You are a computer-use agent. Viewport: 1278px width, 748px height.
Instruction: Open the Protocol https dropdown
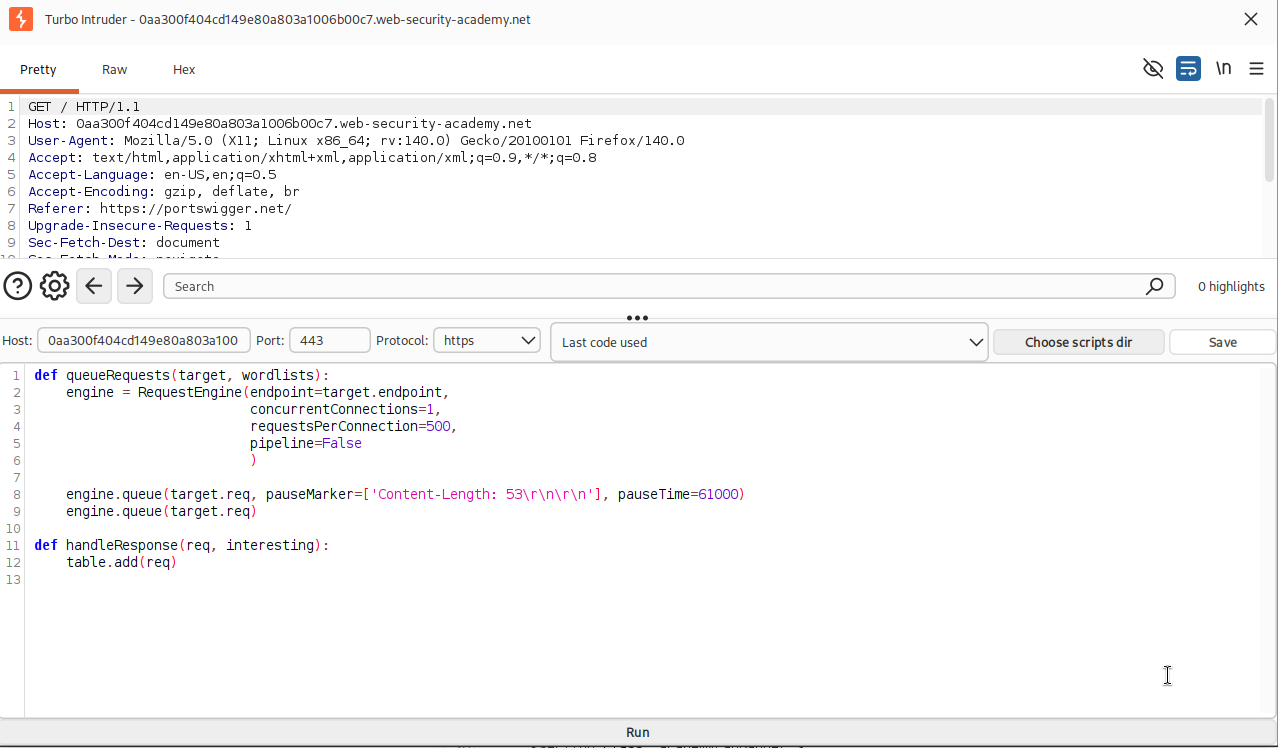pos(487,341)
